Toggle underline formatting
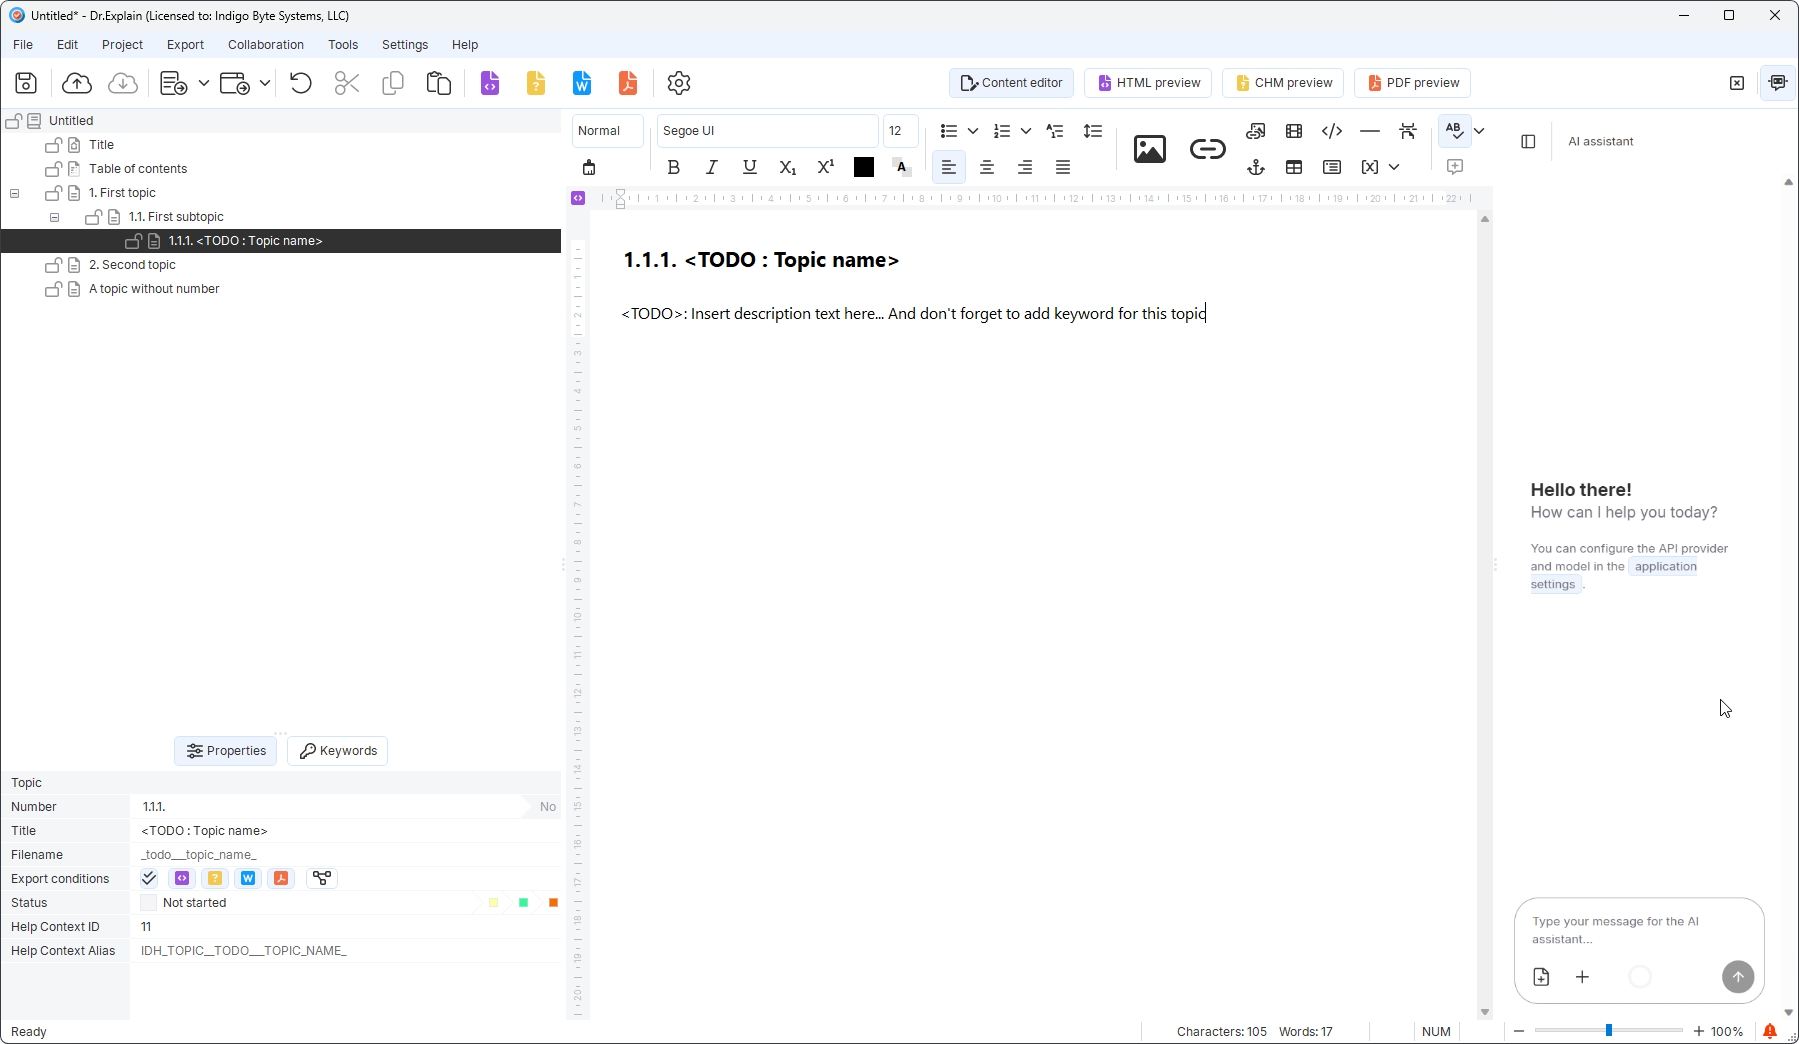Image resolution: width=1799 pixels, height=1044 pixels. [x=750, y=167]
